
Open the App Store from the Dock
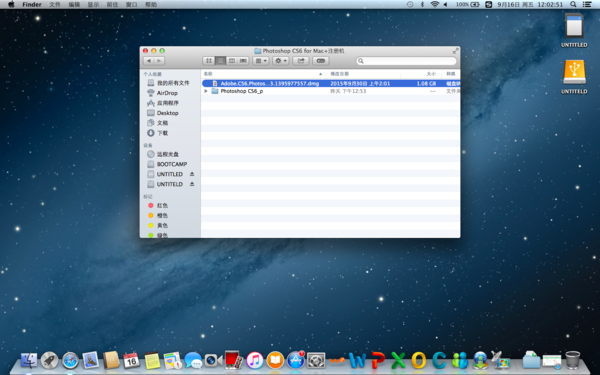(x=296, y=360)
